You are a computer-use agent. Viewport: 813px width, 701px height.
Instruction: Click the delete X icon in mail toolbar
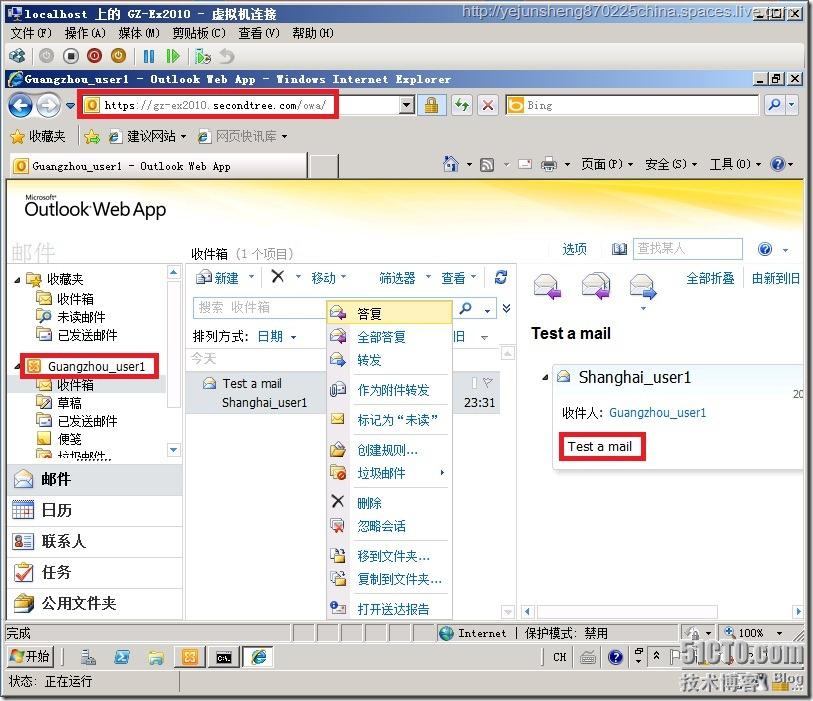tap(278, 276)
